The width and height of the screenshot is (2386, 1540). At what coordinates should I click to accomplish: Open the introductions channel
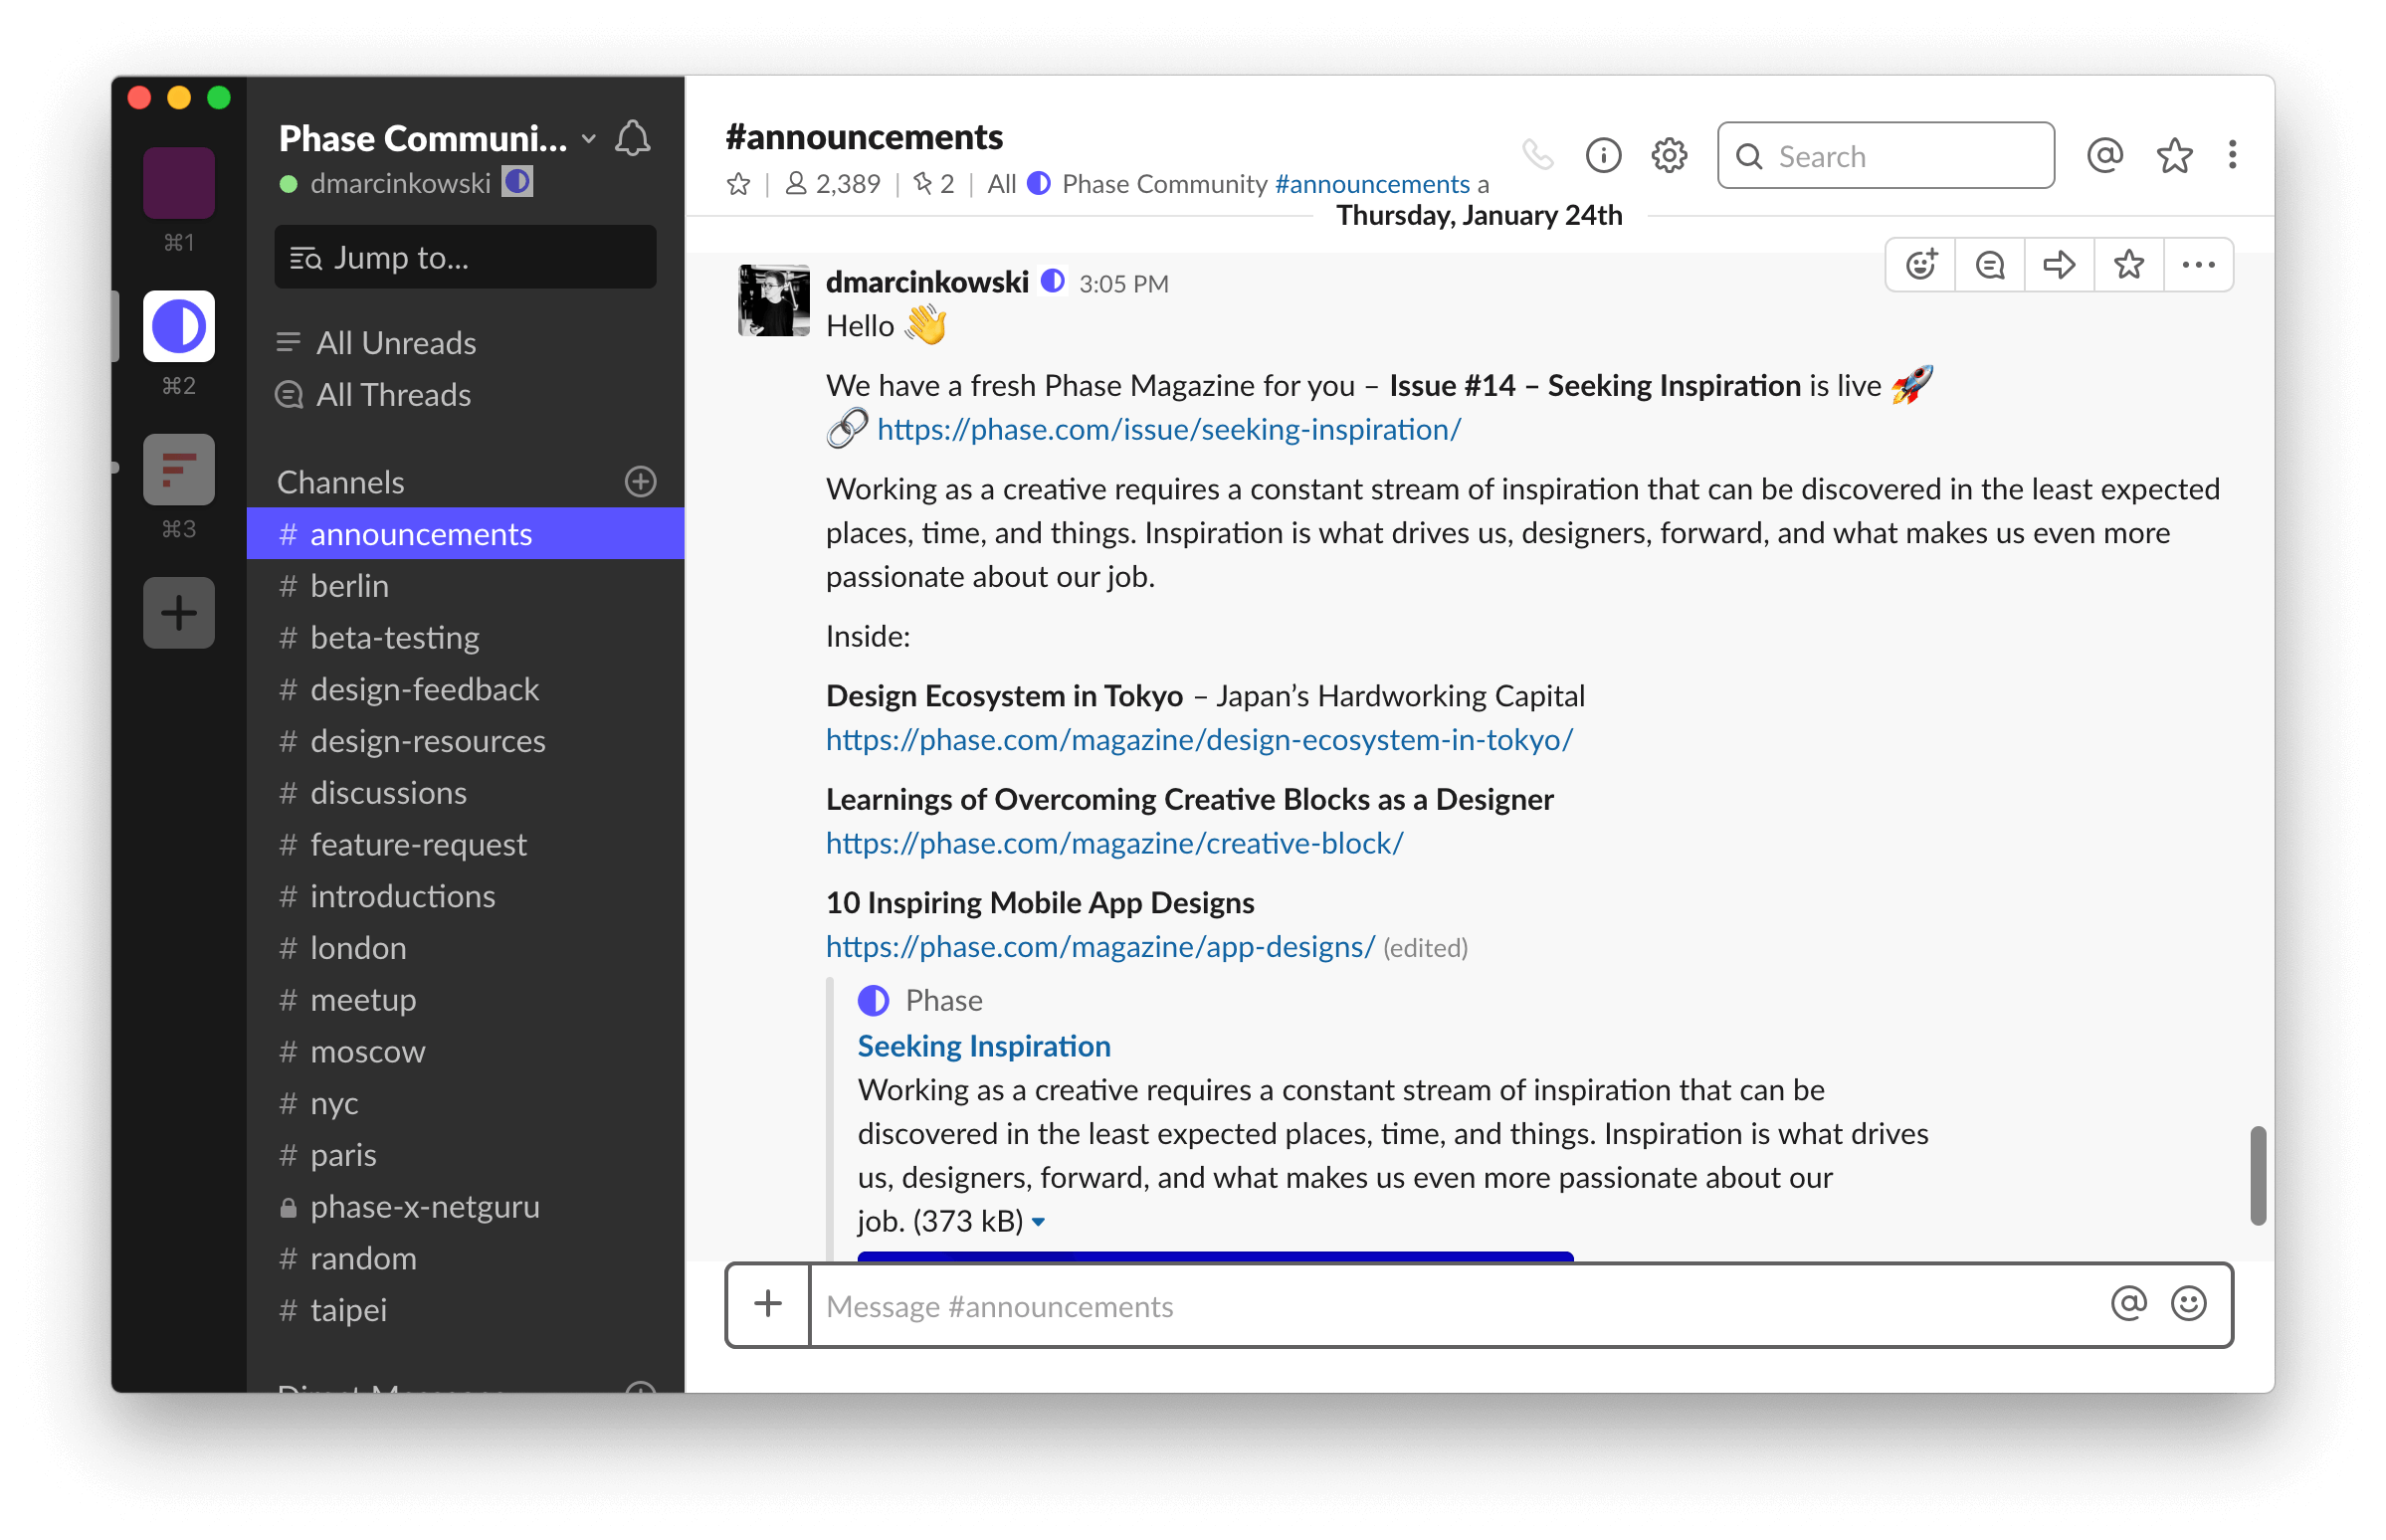465,895
